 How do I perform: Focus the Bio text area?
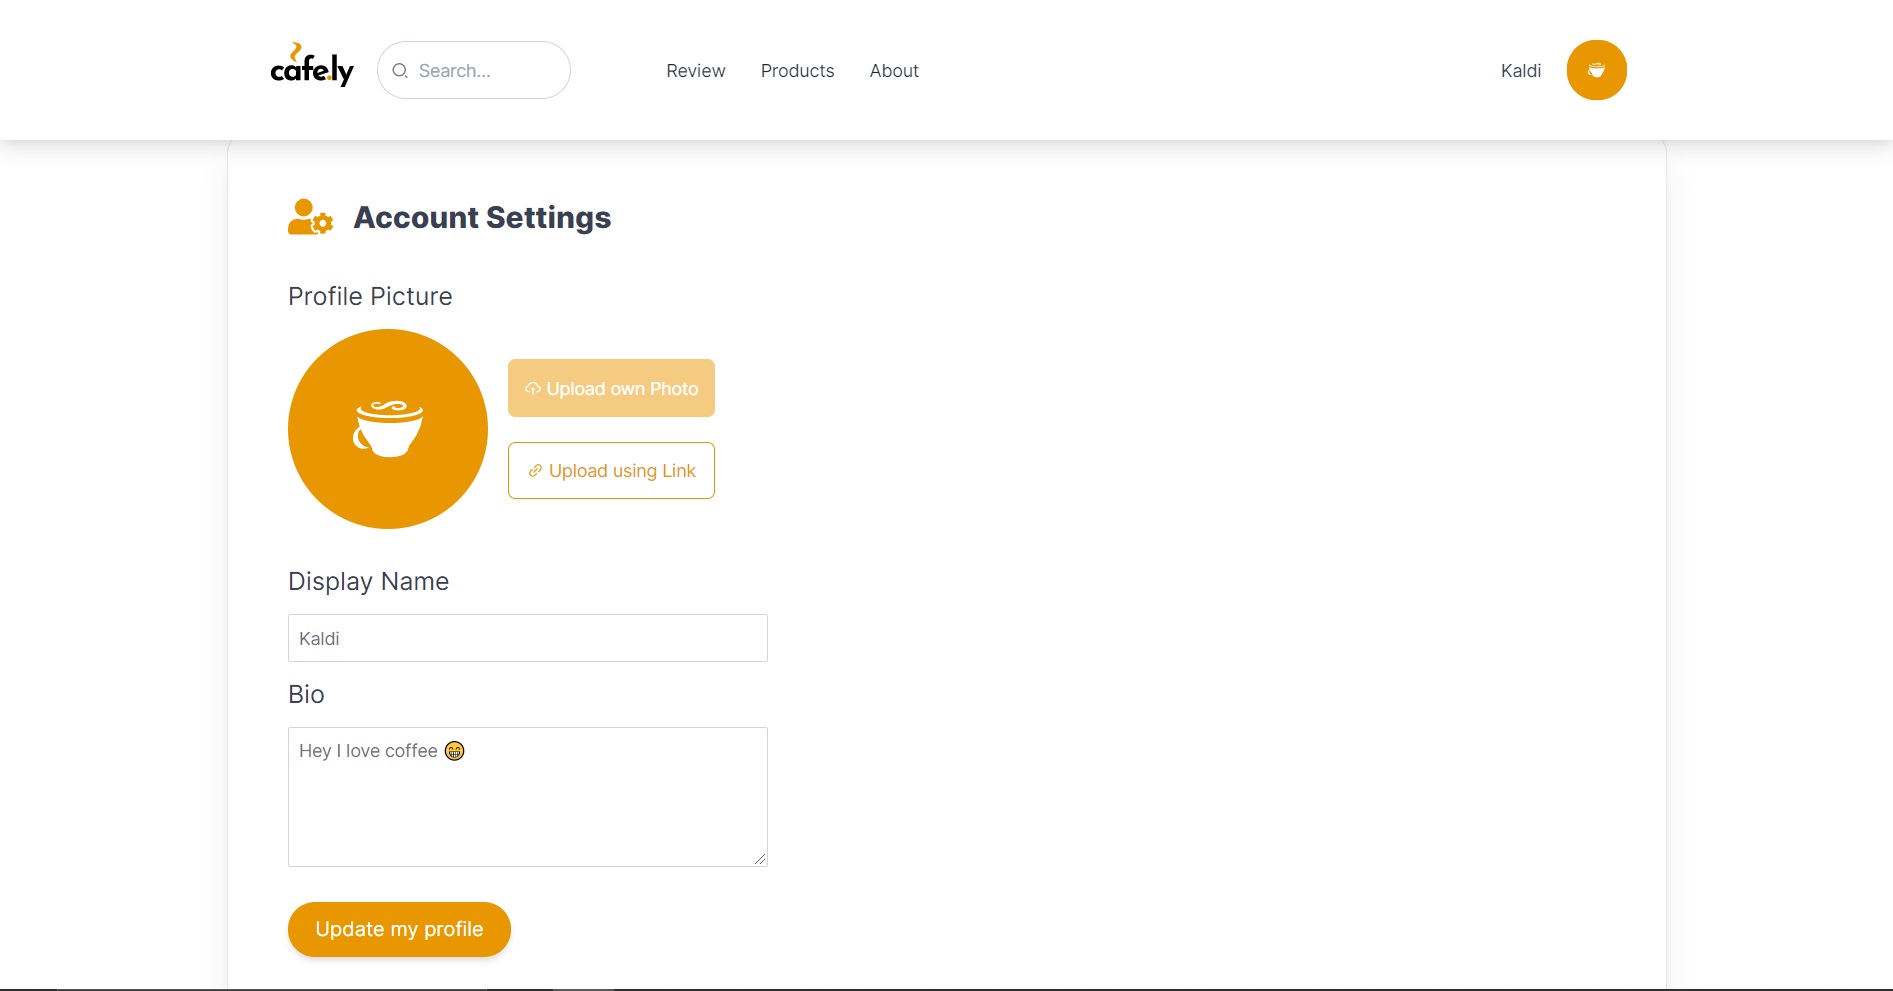click(x=528, y=797)
